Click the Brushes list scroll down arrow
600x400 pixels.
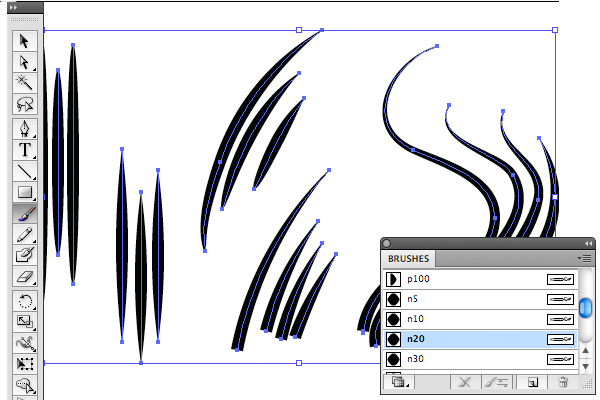[585, 367]
